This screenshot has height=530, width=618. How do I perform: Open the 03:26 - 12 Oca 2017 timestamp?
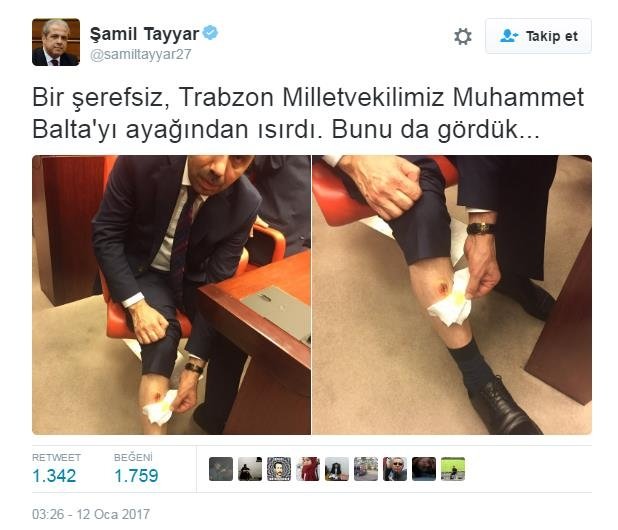click(x=91, y=514)
